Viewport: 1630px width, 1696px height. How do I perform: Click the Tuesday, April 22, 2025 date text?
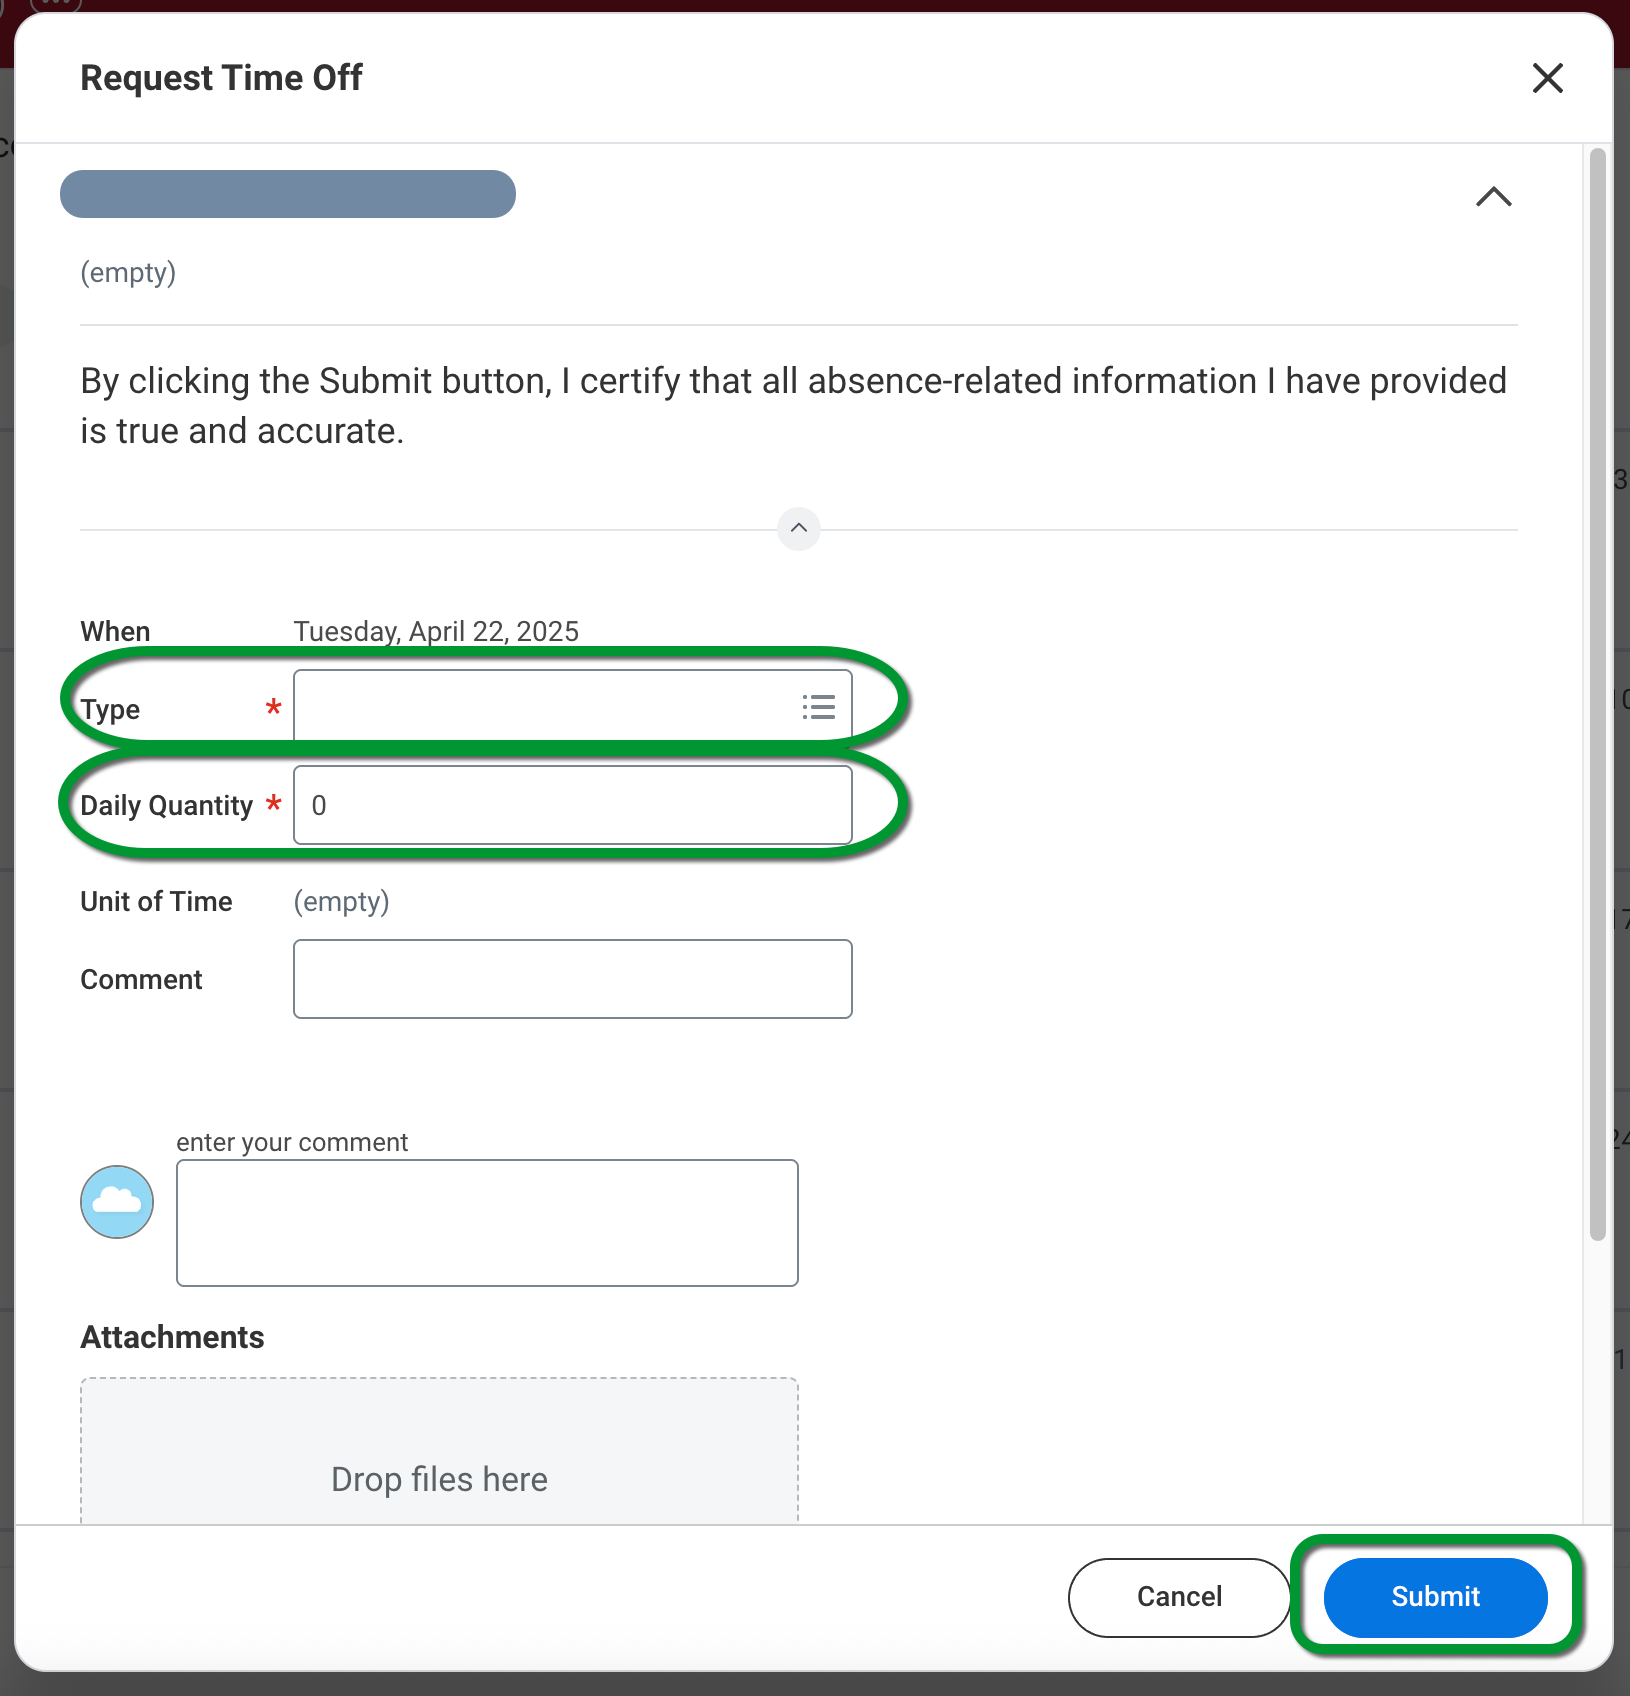pos(436,631)
